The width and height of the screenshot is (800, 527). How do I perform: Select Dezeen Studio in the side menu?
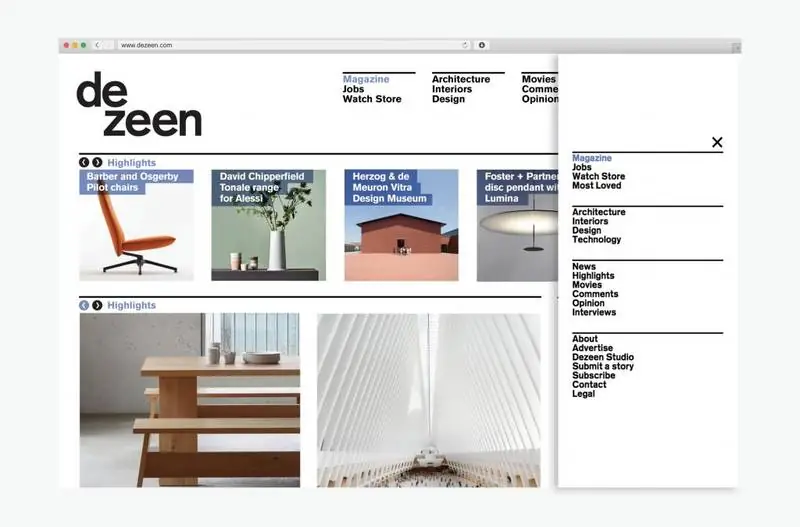603,357
